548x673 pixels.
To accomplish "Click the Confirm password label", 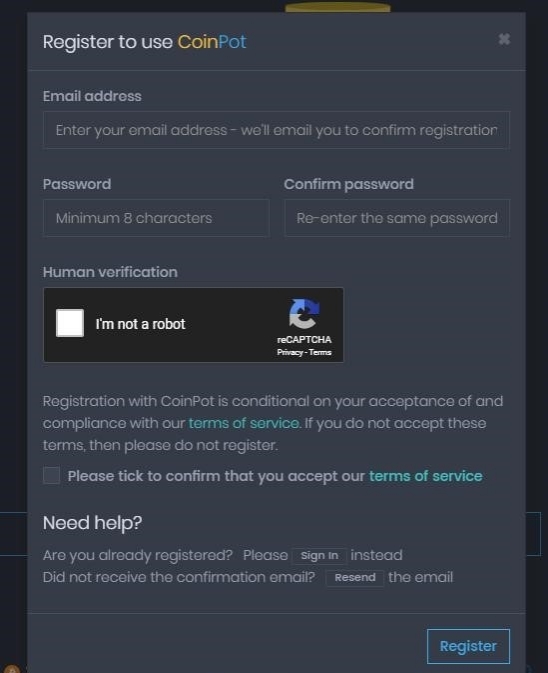I will (x=349, y=184).
